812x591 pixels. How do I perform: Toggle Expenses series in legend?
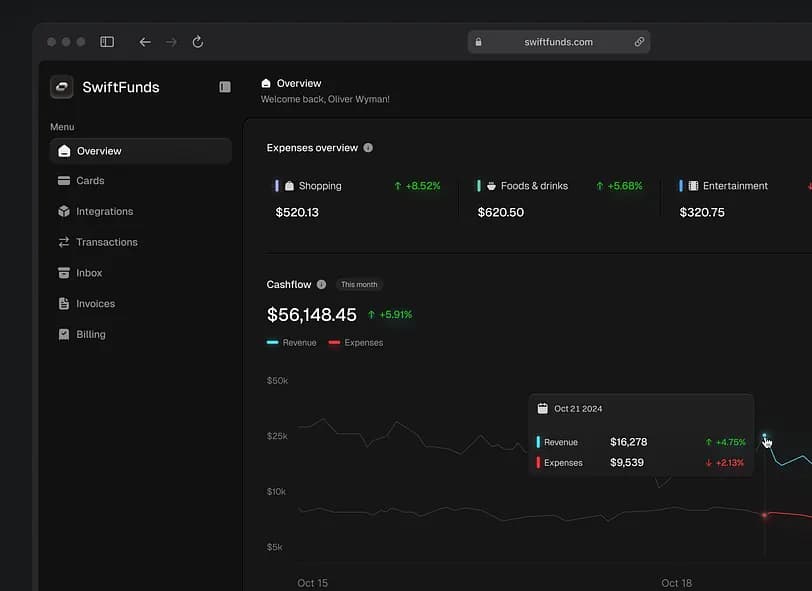(x=356, y=343)
